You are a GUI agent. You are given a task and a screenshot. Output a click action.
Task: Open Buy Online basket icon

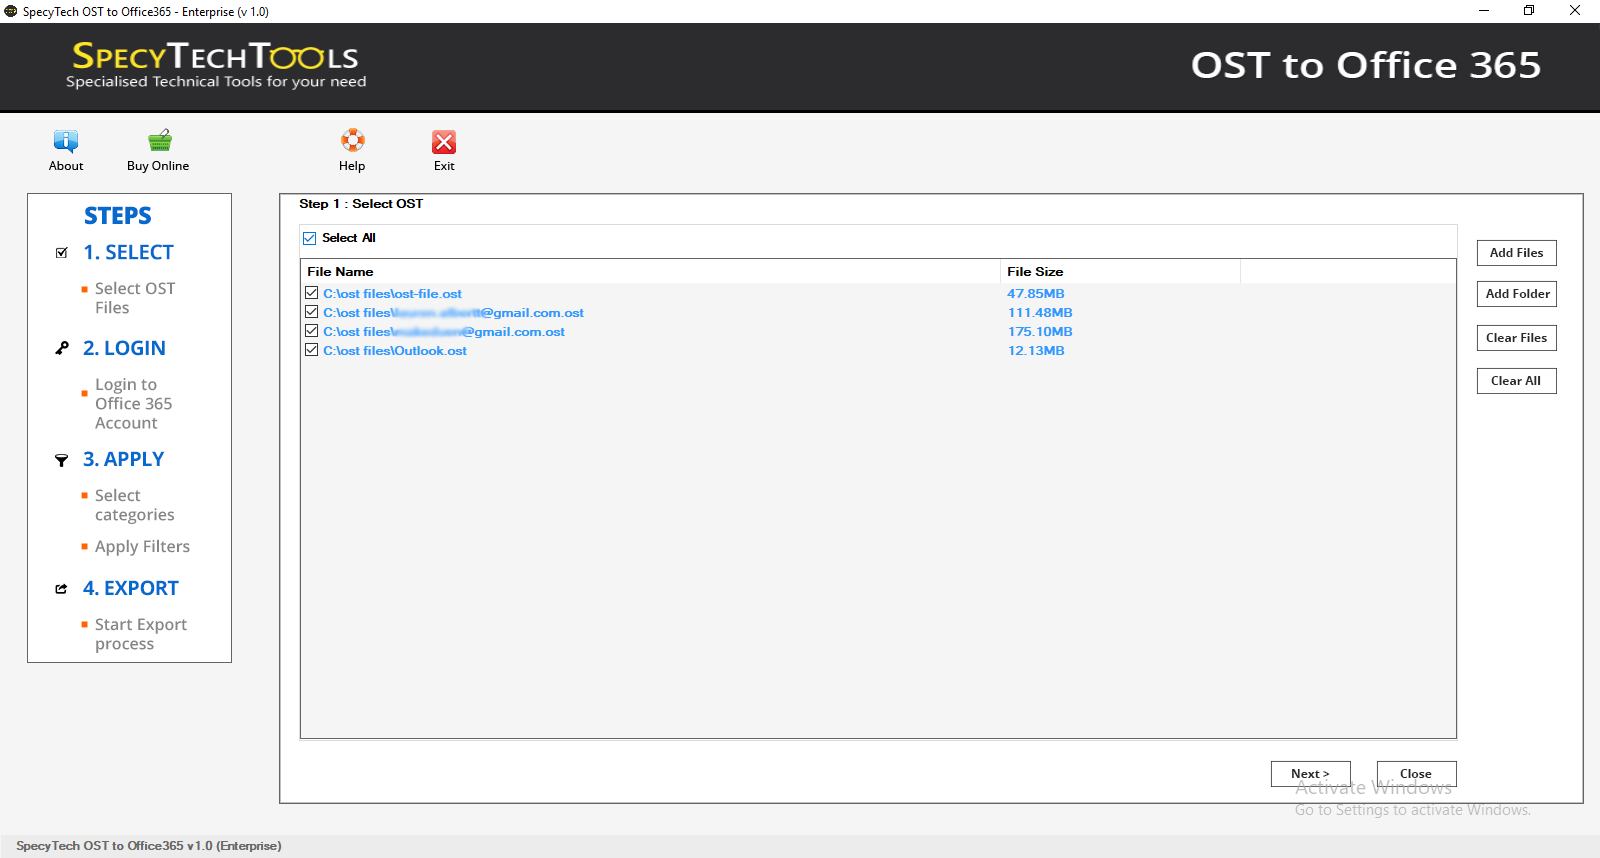pos(159,141)
